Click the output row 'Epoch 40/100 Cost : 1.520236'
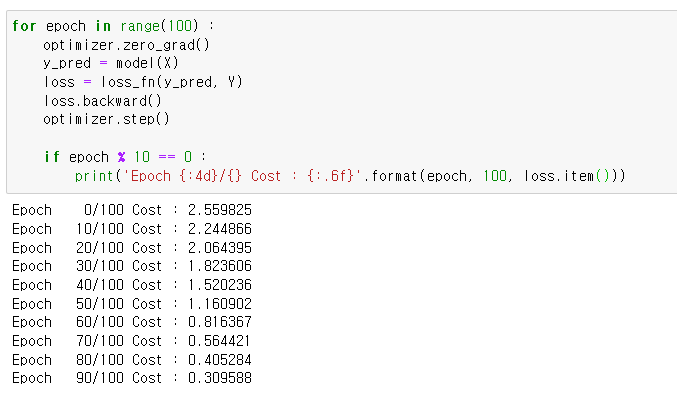 tap(132, 285)
